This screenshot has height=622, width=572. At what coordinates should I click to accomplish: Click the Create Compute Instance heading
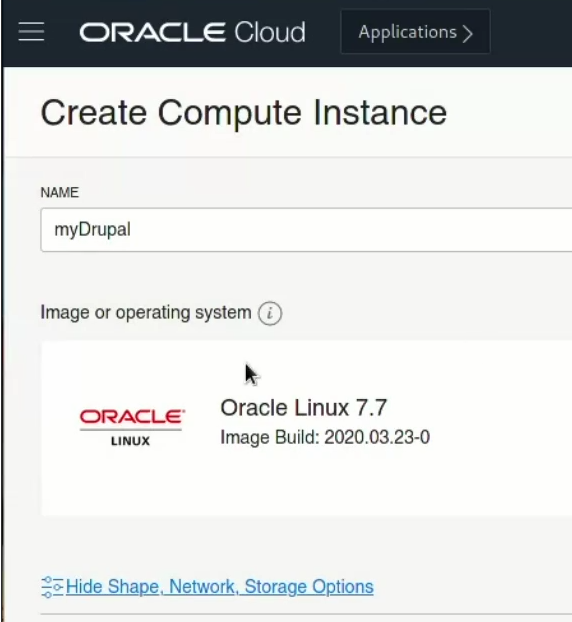(x=244, y=113)
